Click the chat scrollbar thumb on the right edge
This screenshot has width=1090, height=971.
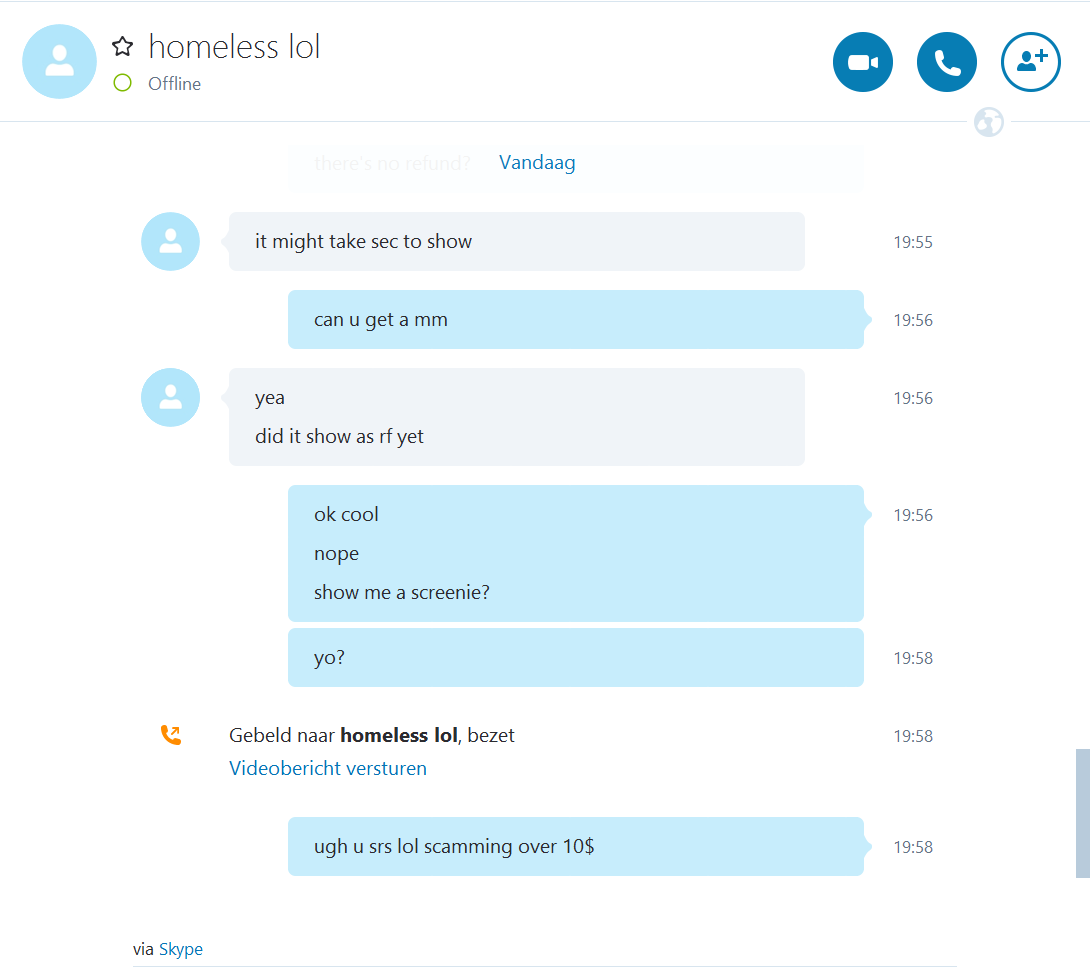[1082, 813]
